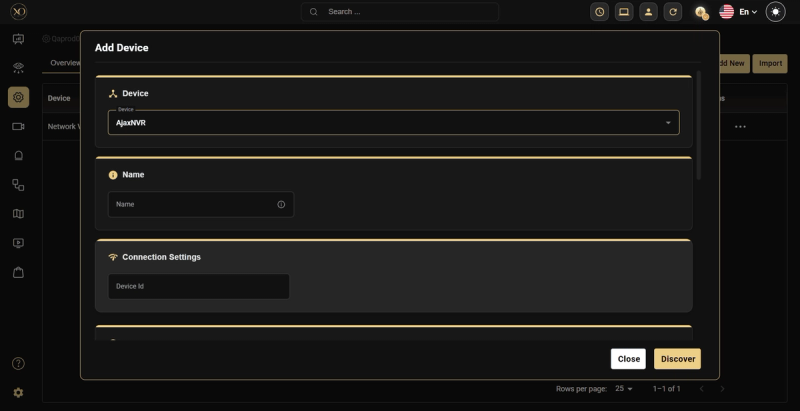Image resolution: width=800 pixels, height=411 pixels.
Task: Click the Connection Settings section heading
Action: [x=161, y=257]
